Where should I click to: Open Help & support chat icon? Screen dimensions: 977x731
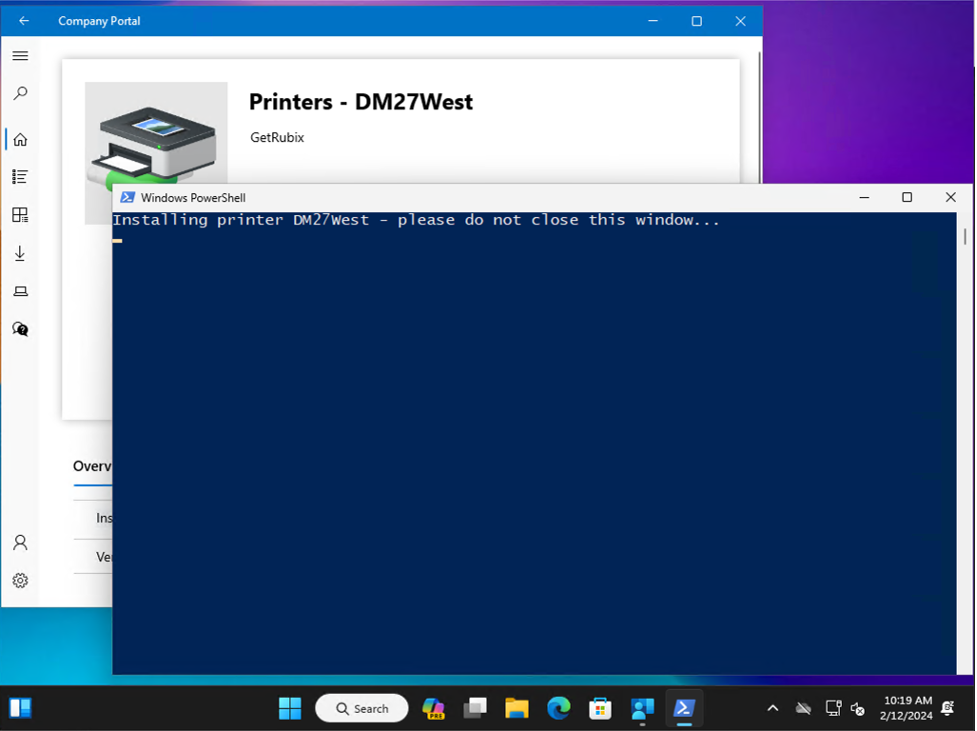20,329
